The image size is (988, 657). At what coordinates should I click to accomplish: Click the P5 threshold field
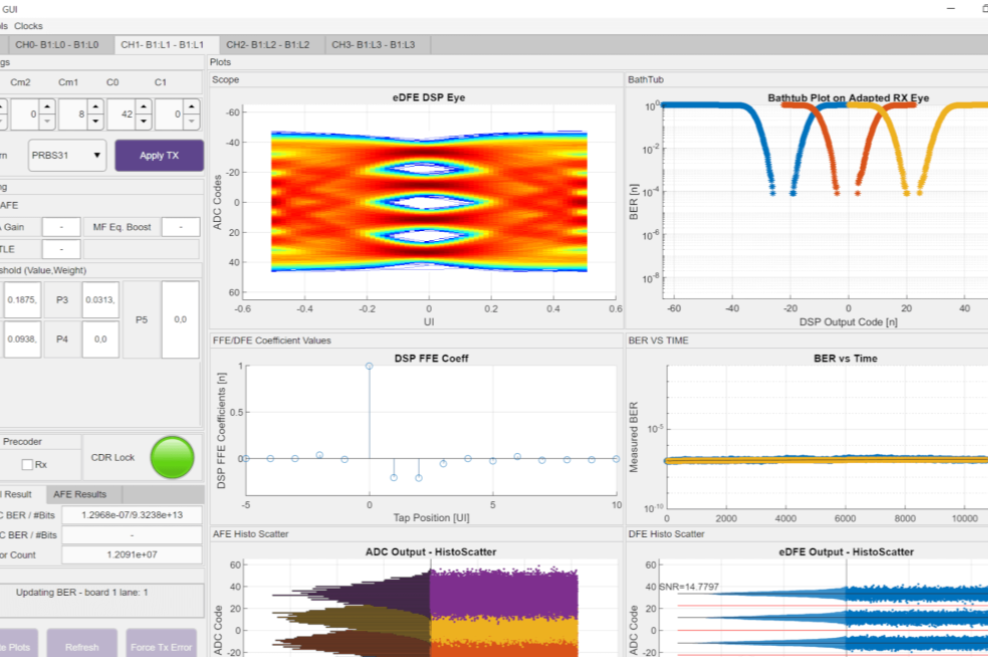pos(180,320)
